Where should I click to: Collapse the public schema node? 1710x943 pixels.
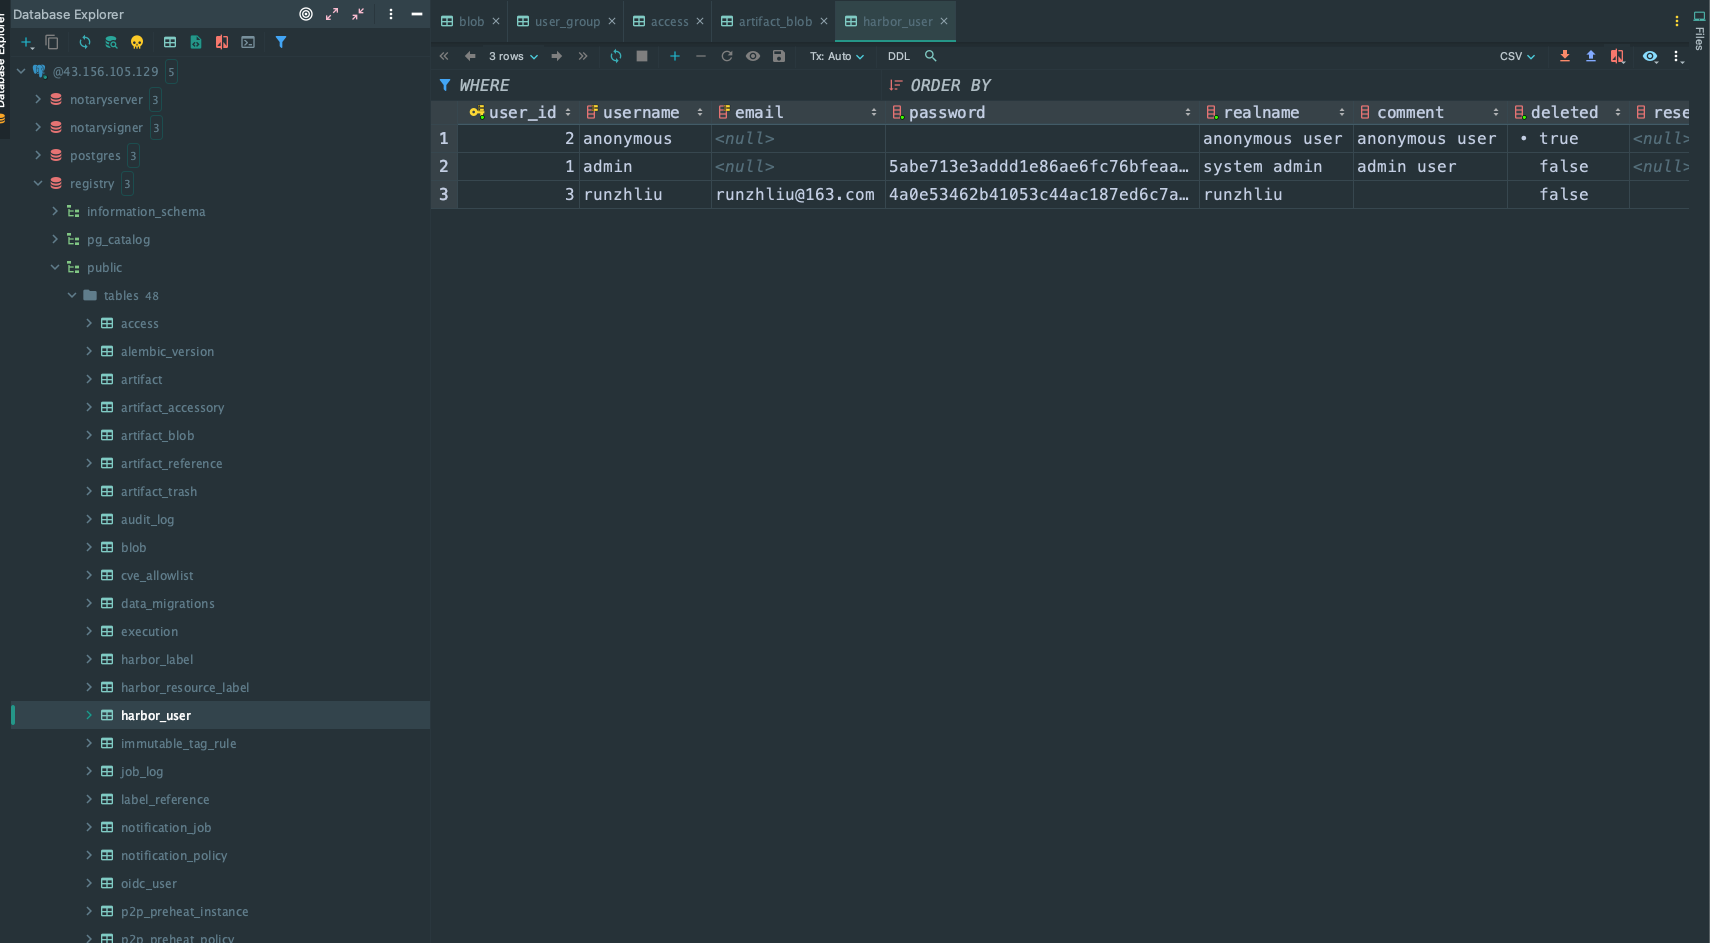(x=55, y=267)
